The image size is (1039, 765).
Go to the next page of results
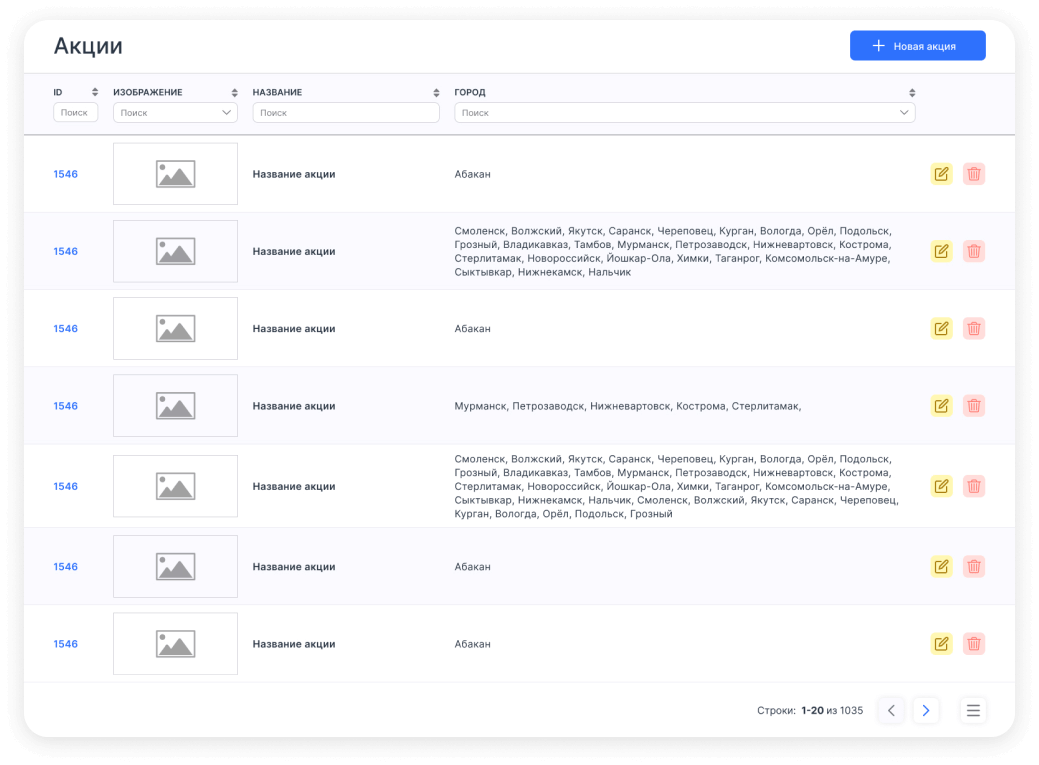point(926,711)
